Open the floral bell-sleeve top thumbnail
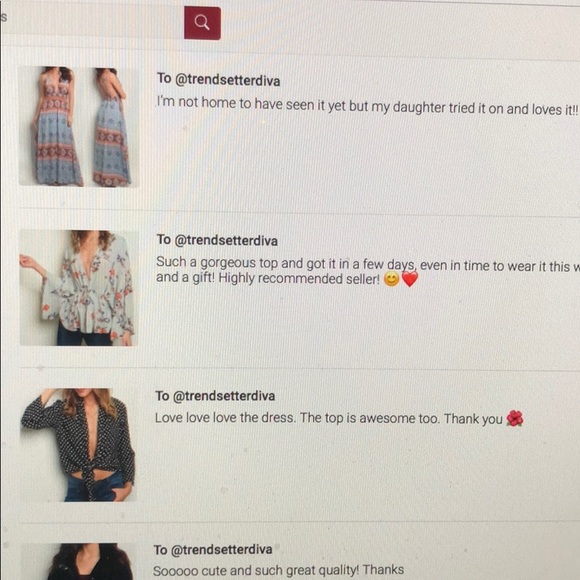 pos(78,288)
